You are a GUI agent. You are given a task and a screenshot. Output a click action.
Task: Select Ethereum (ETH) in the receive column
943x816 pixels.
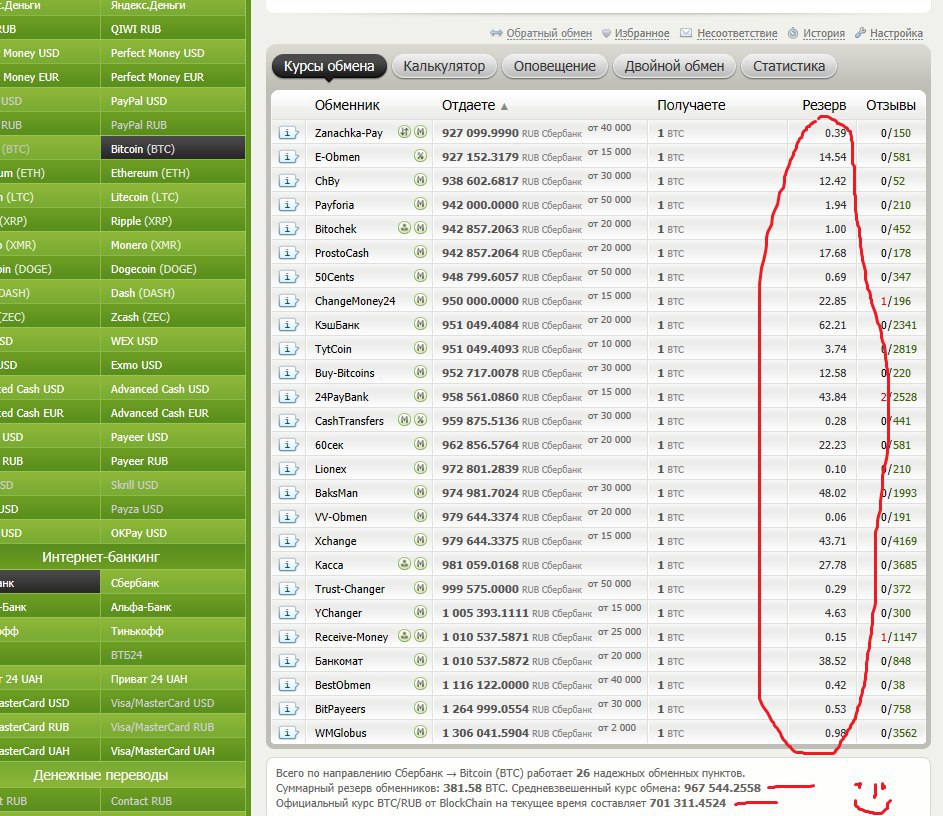click(x=173, y=173)
